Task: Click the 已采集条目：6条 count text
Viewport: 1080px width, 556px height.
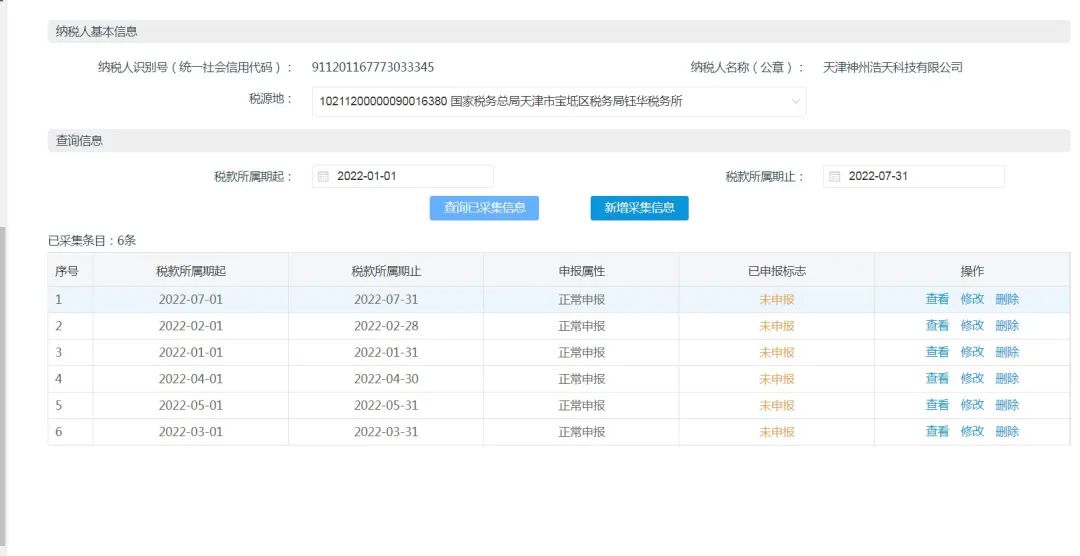Action: coord(92,240)
